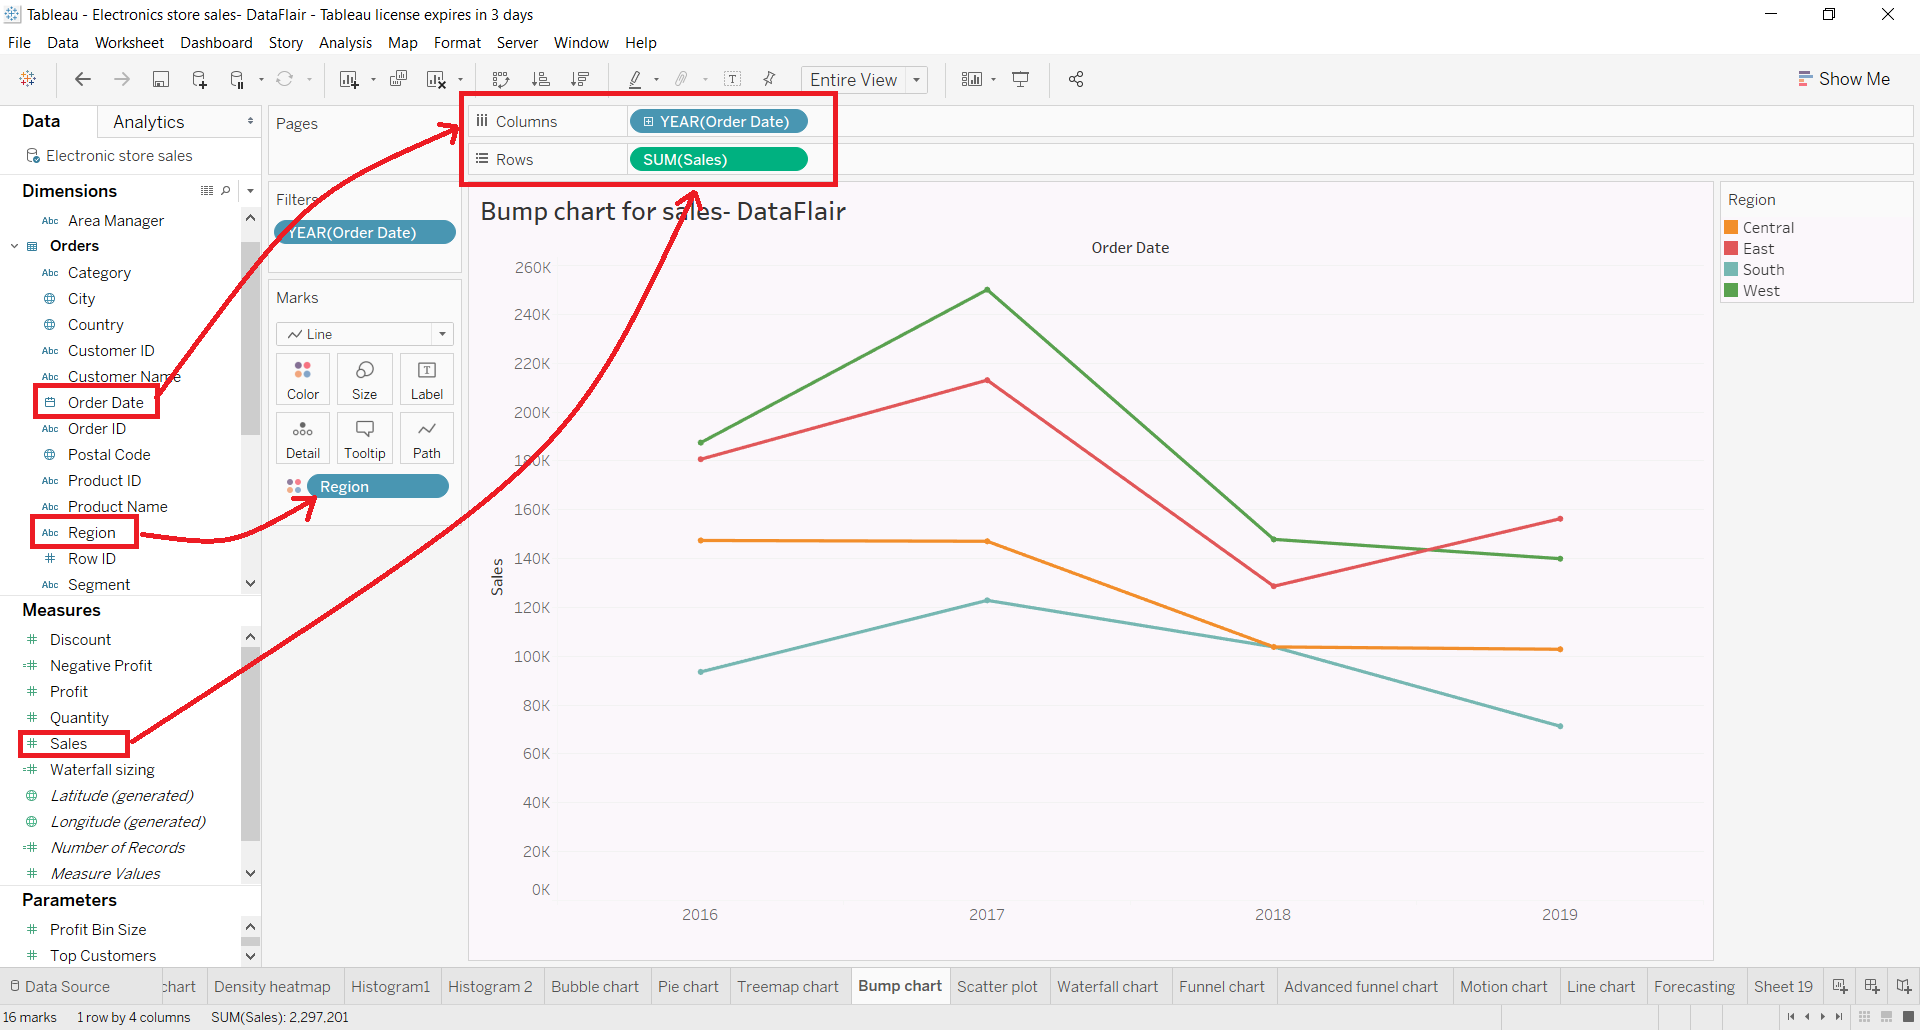
Task: Open the Show Me panel
Action: tap(1845, 78)
